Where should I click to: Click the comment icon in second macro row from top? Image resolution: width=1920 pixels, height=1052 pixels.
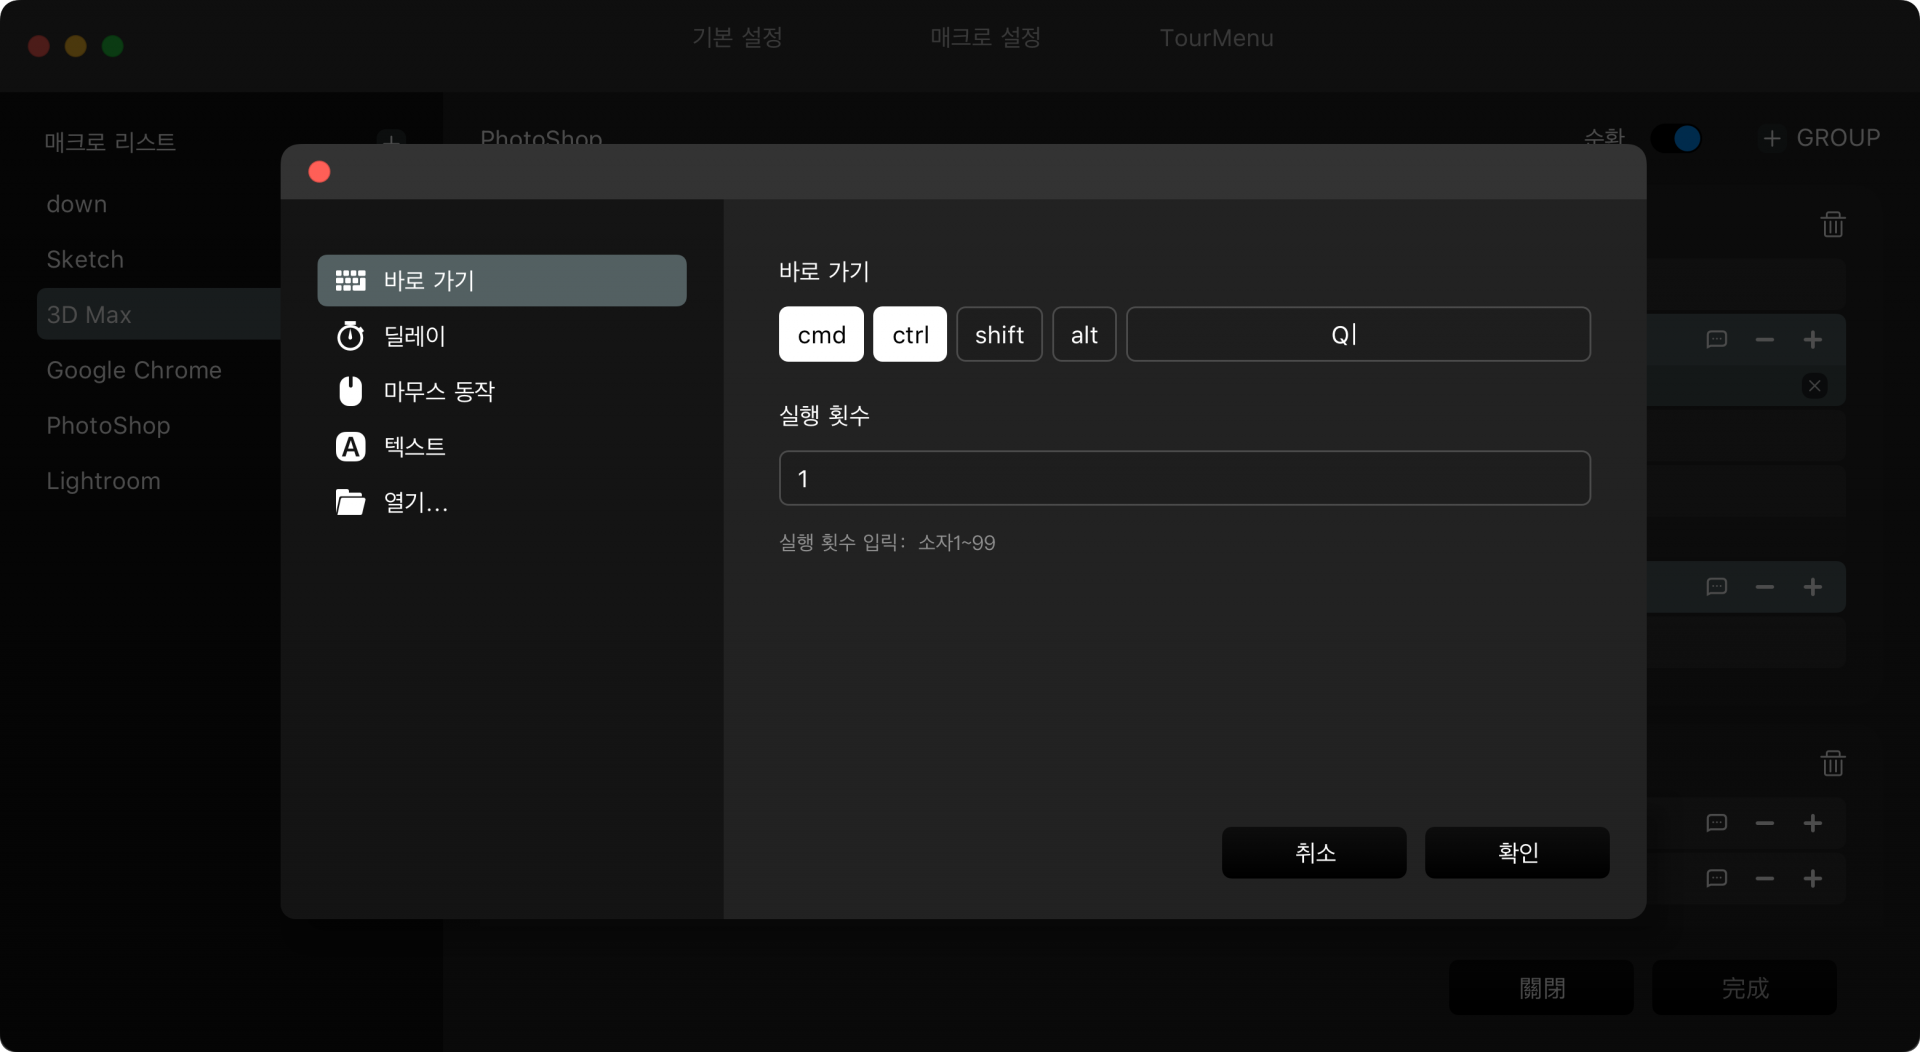tap(1717, 587)
